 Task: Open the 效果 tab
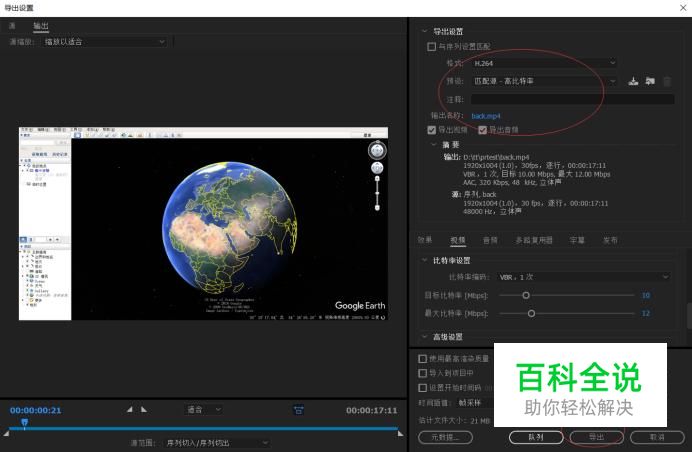[x=425, y=240]
